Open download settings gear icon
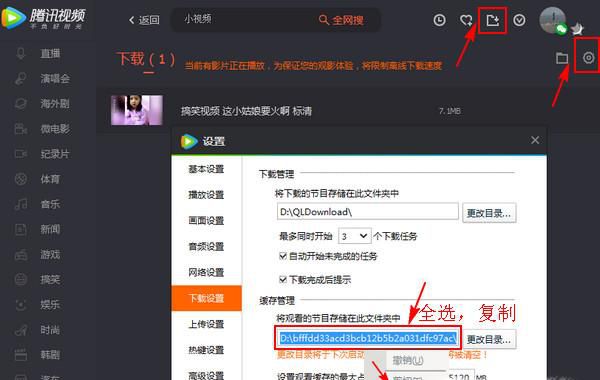The image size is (600, 380). (589, 58)
